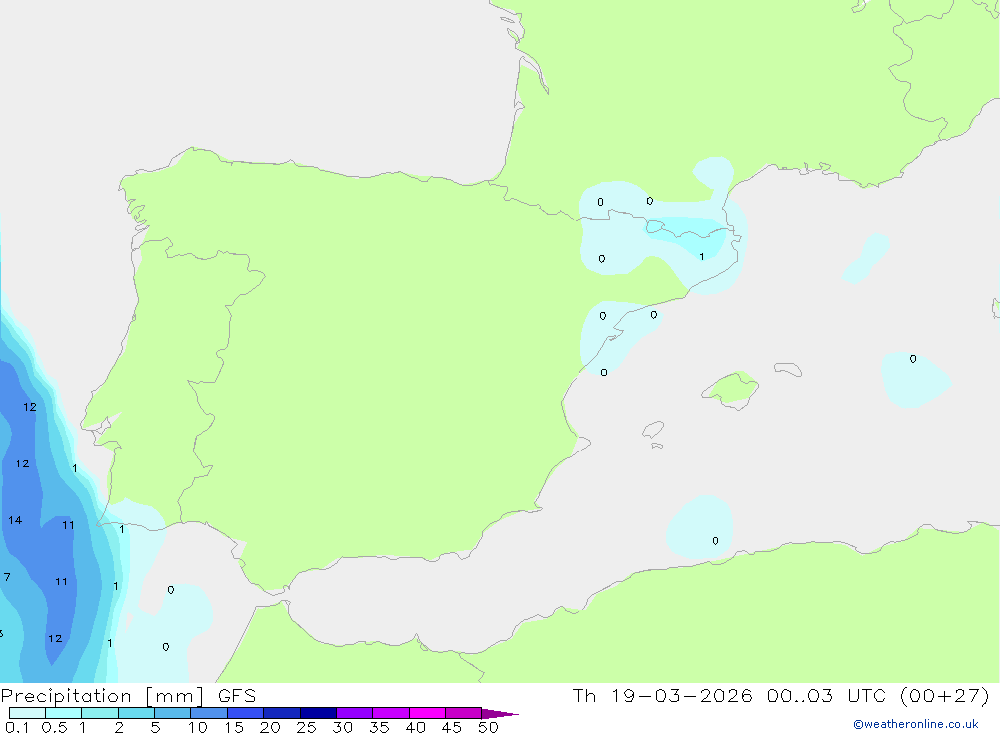Viewport: 1000px width, 733px height.
Task: Select the 2–5 mm legend swatch
Action: click(136, 713)
